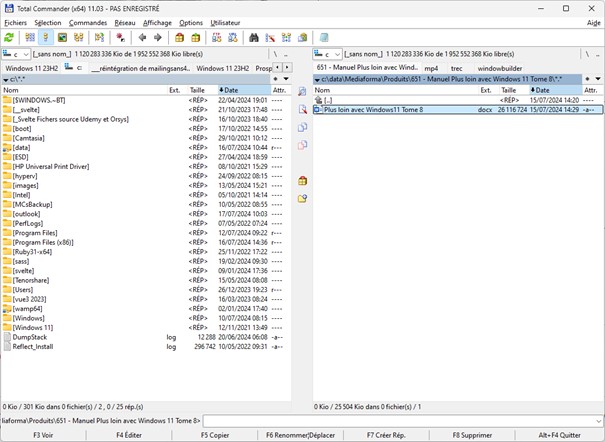Click the command line input field
This screenshot has width=605, height=442.
pyautogui.click(x=400, y=421)
